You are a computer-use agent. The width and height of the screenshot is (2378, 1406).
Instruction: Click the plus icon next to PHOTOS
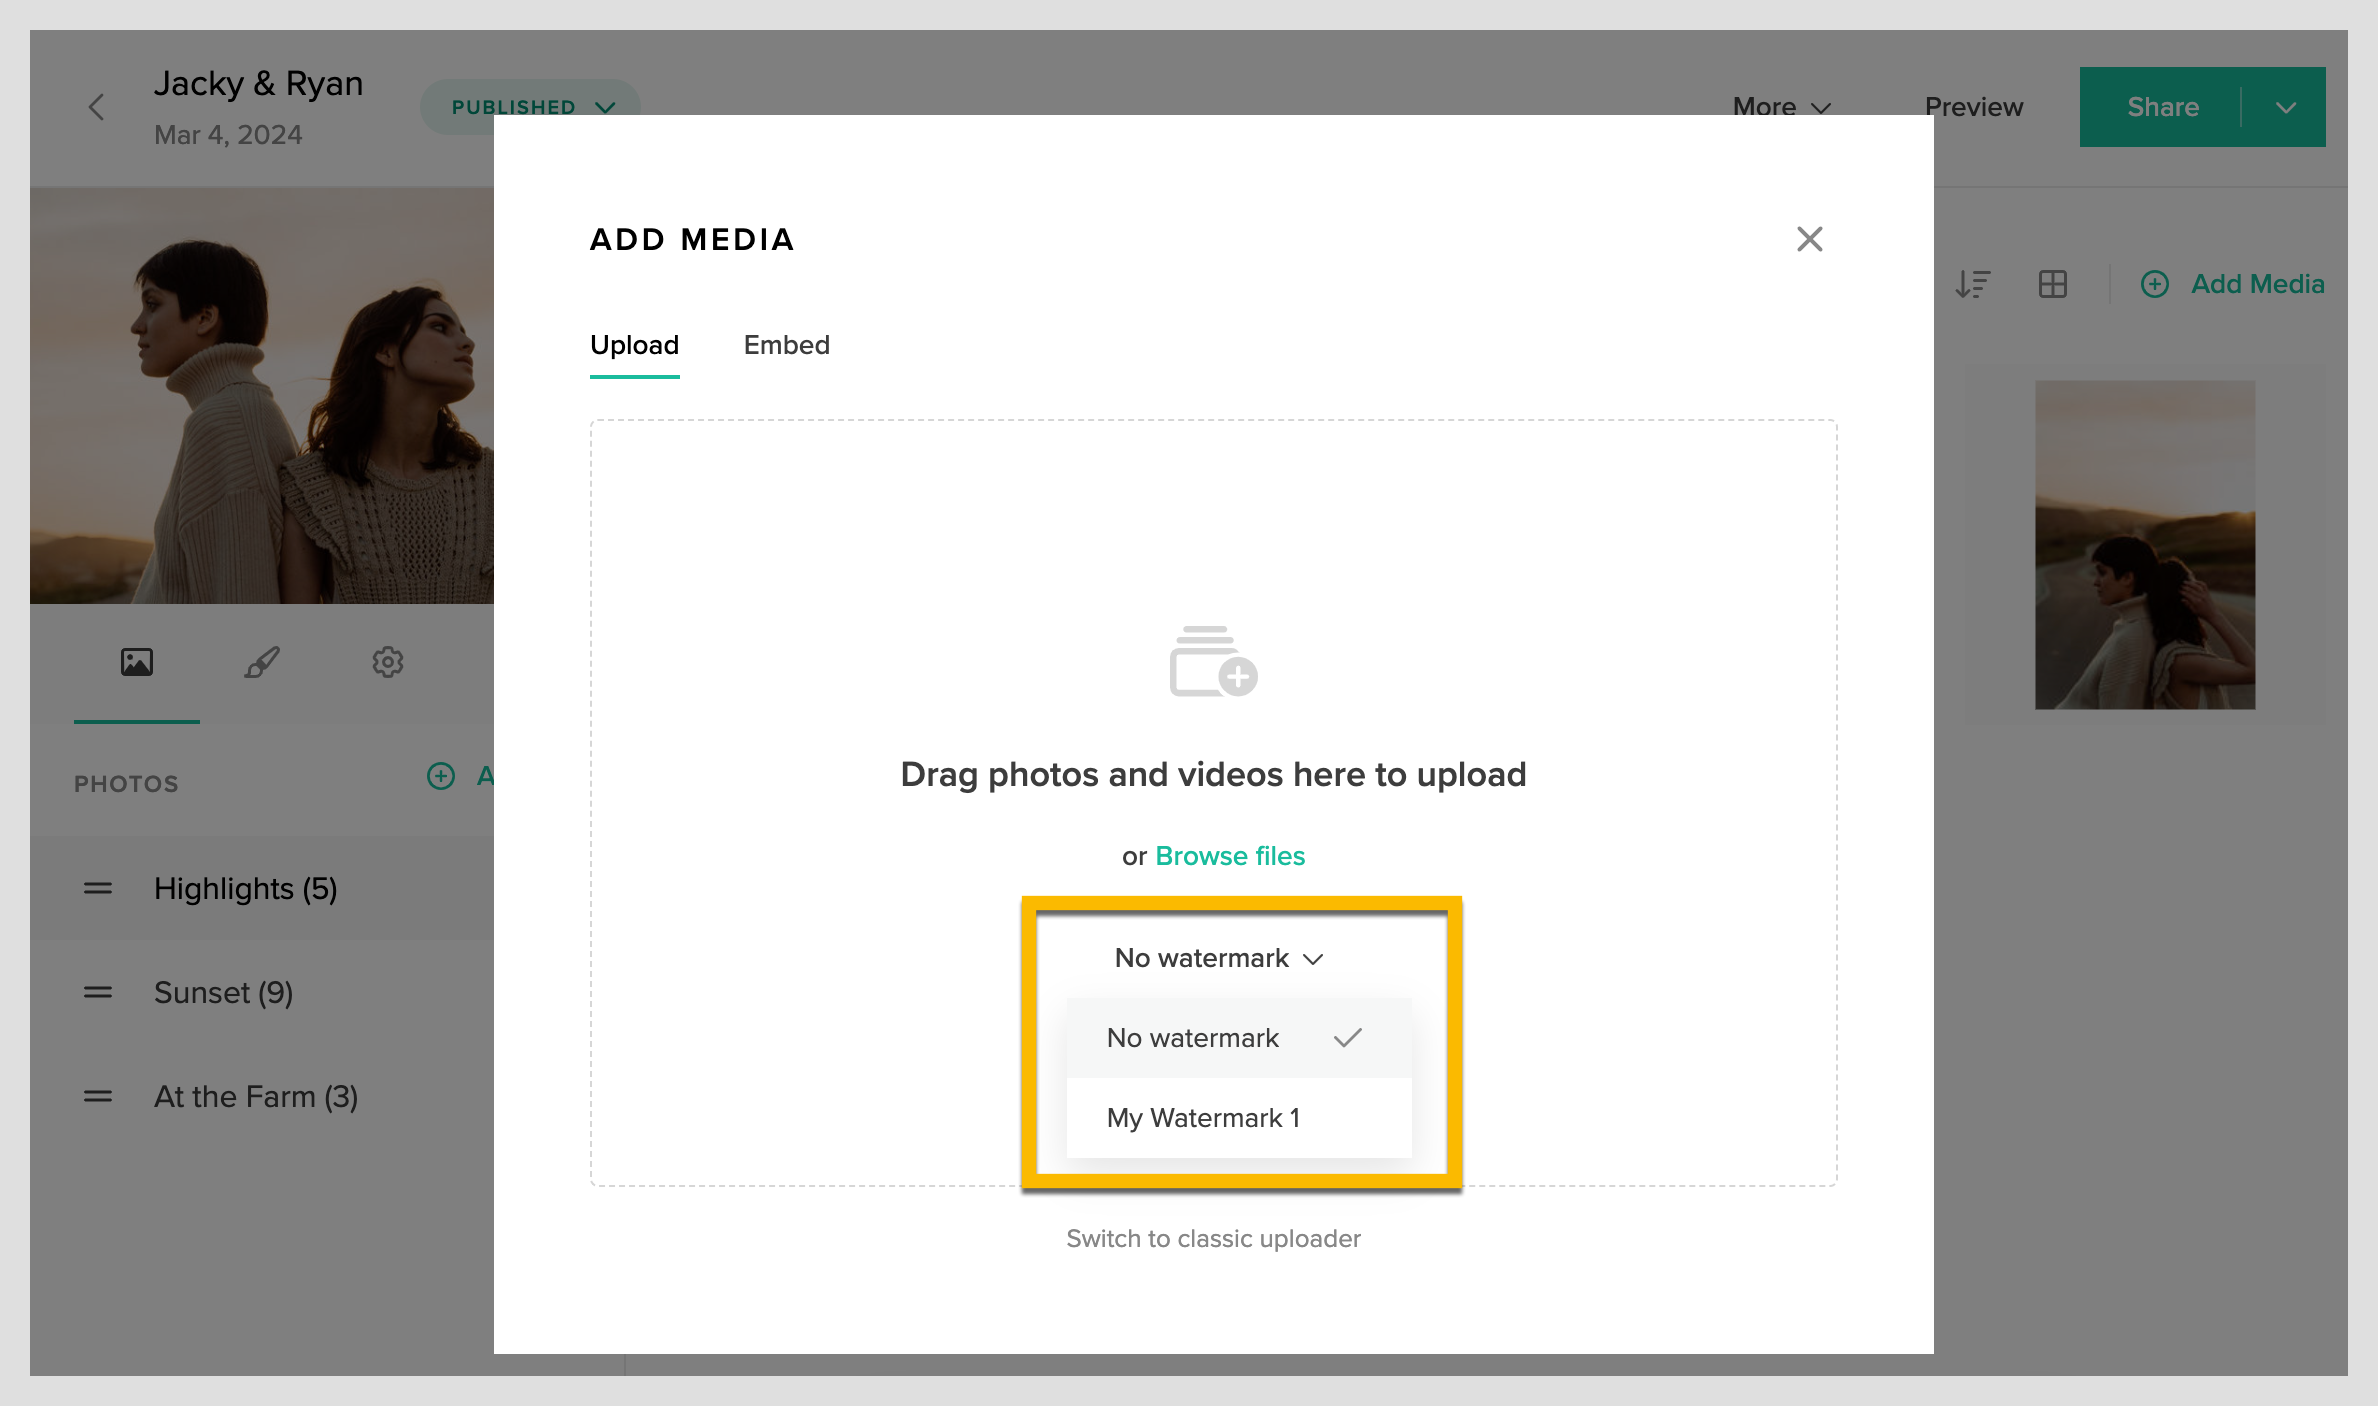[x=441, y=776]
